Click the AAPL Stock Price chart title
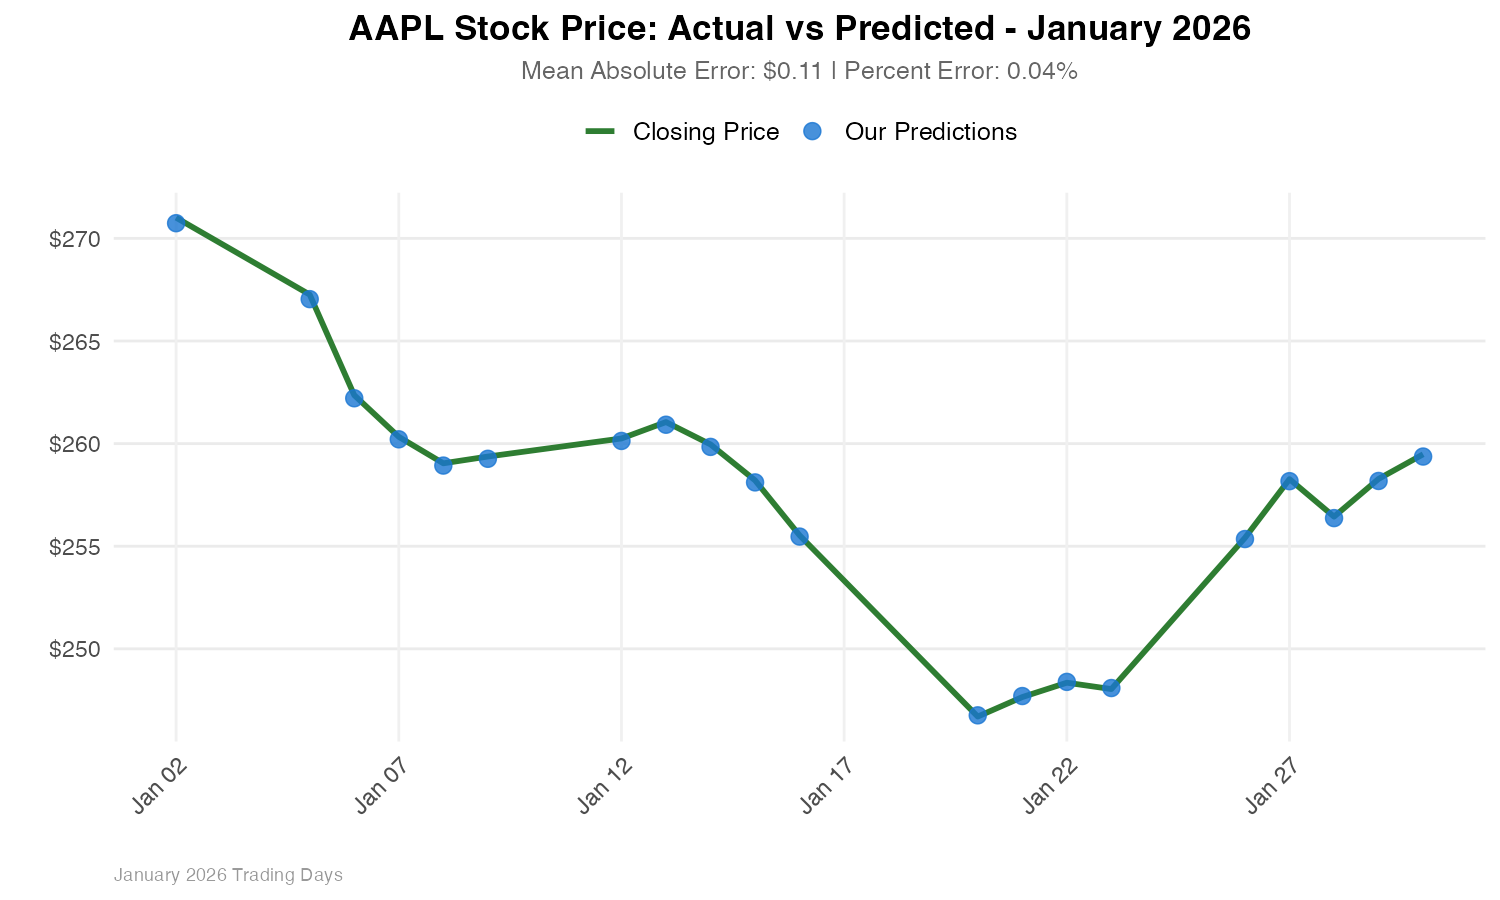 [x=799, y=29]
